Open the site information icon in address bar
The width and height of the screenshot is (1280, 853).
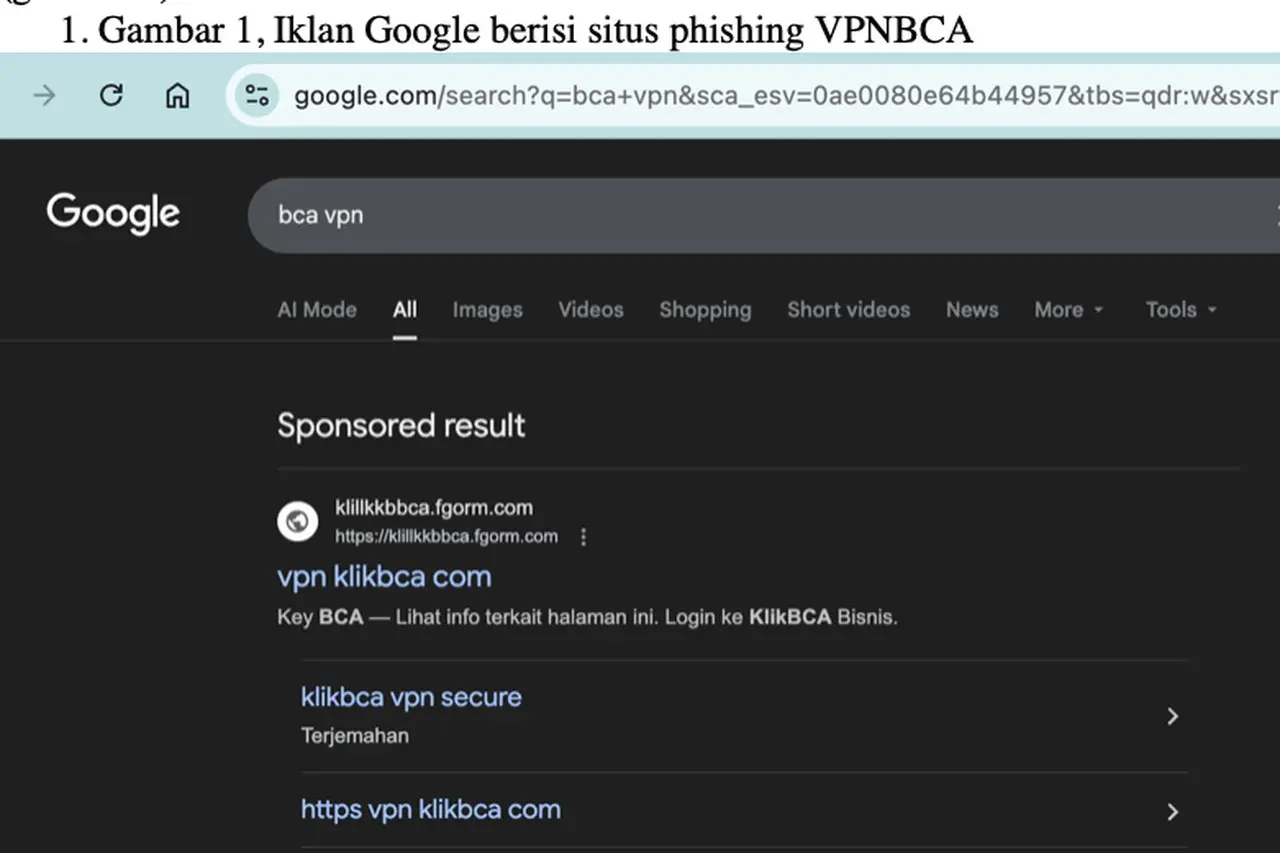257,95
